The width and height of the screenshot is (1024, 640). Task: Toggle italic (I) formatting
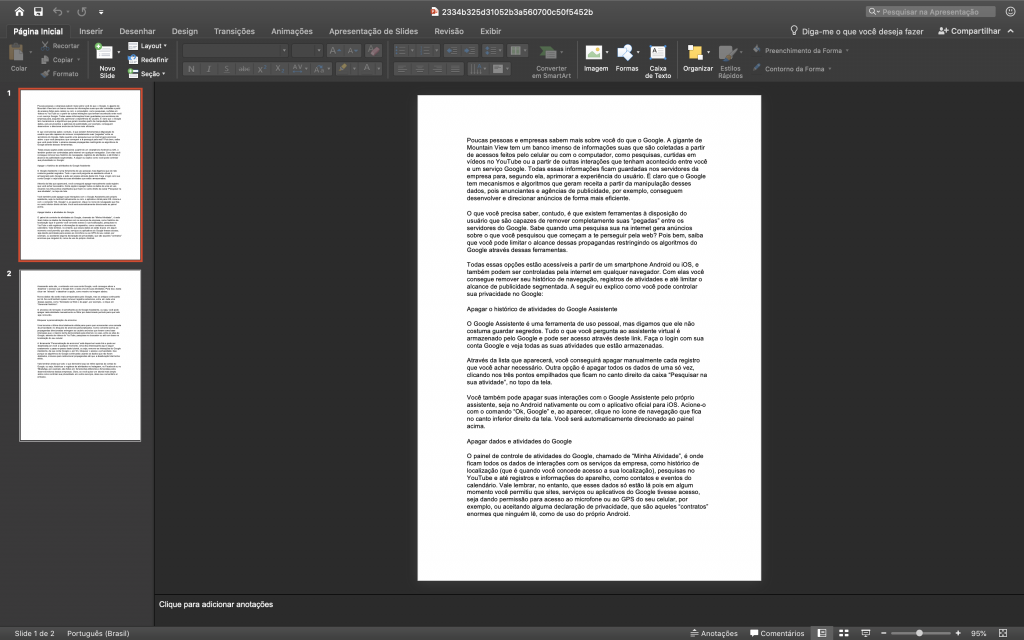coord(209,69)
